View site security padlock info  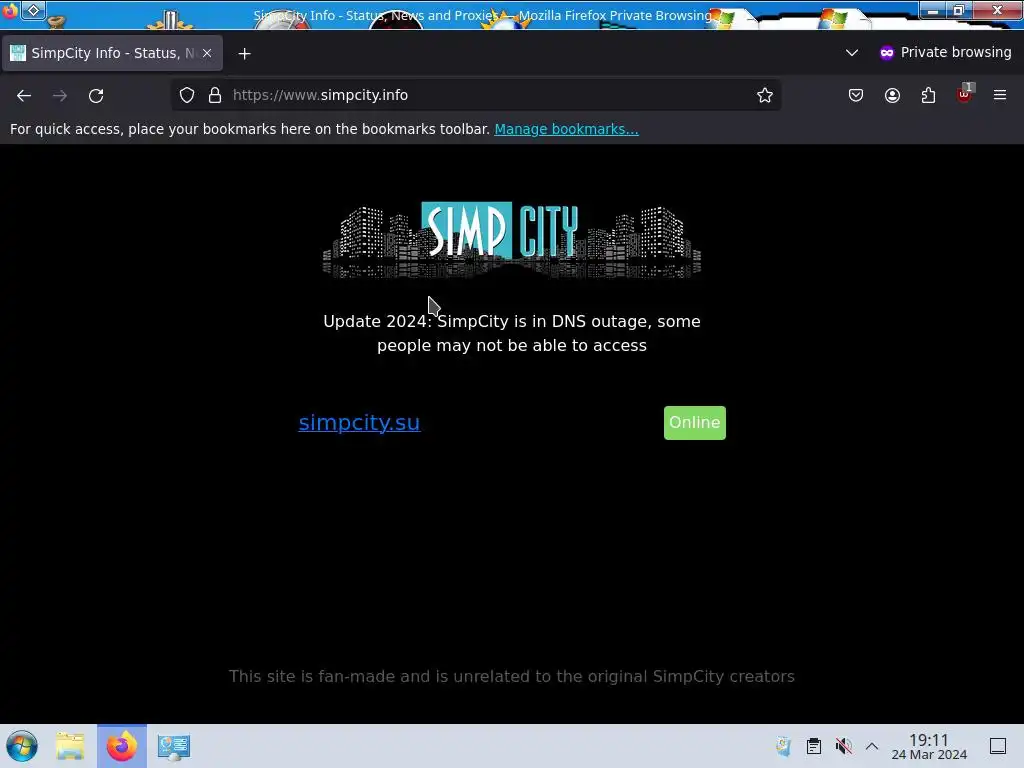coord(215,95)
